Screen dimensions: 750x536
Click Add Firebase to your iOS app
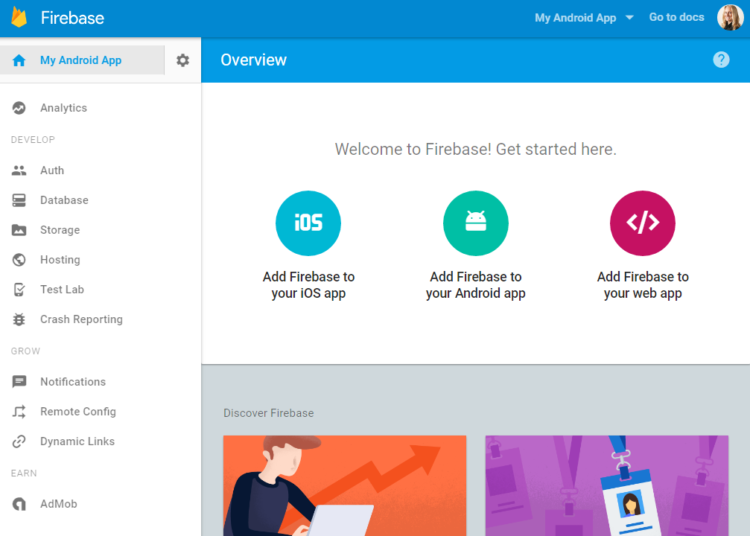pos(309,285)
